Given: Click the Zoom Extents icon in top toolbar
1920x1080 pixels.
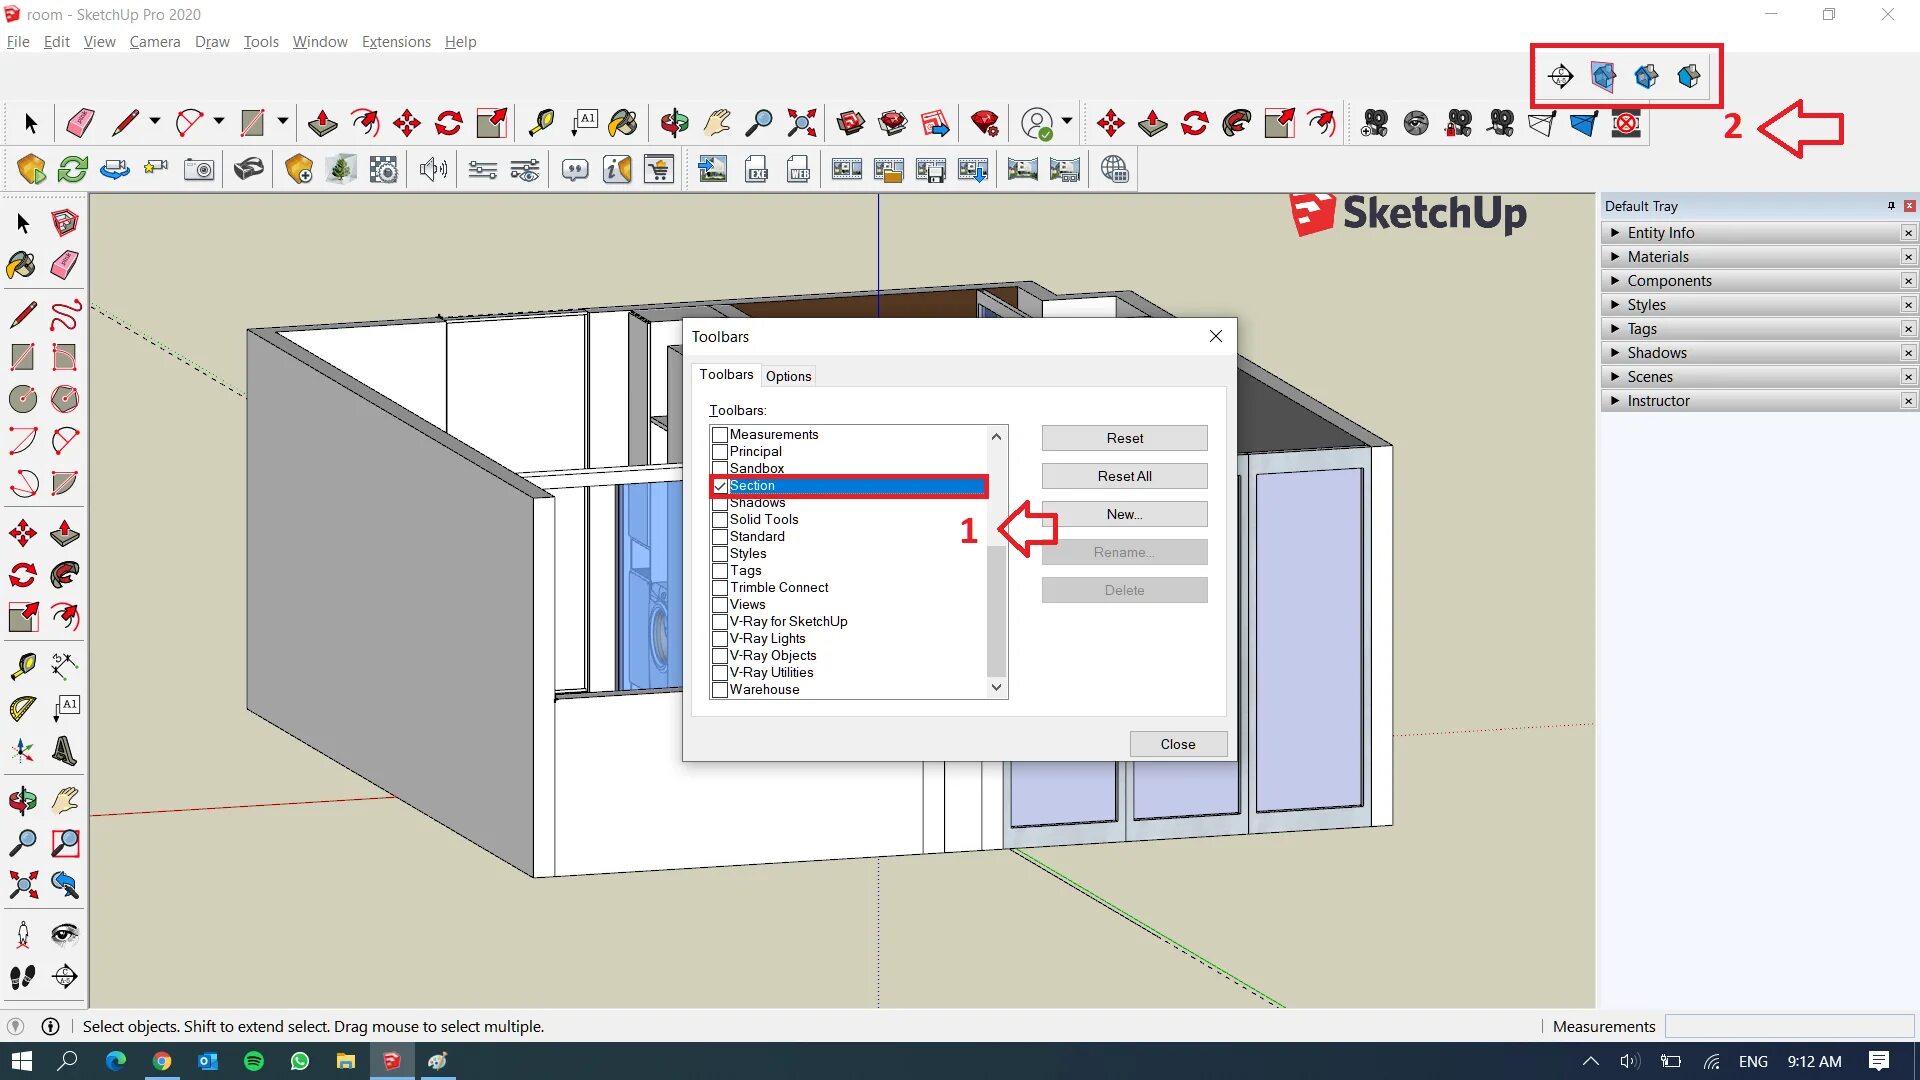Looking at the screenshot, I should pyautogui.click(x=801, y=123).
